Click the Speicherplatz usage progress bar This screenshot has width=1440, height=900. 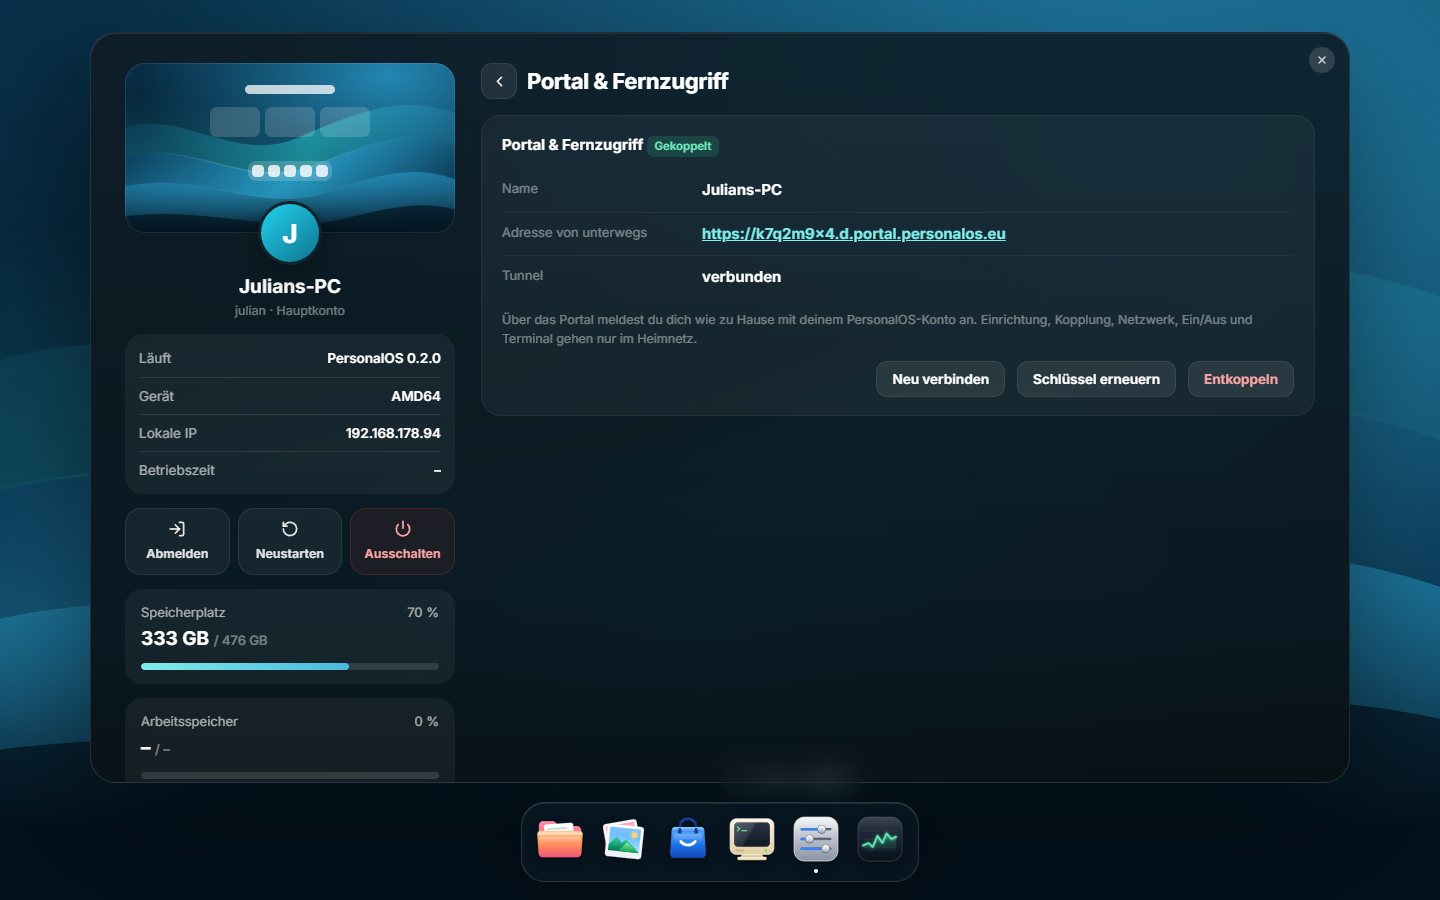click(290, 666)
